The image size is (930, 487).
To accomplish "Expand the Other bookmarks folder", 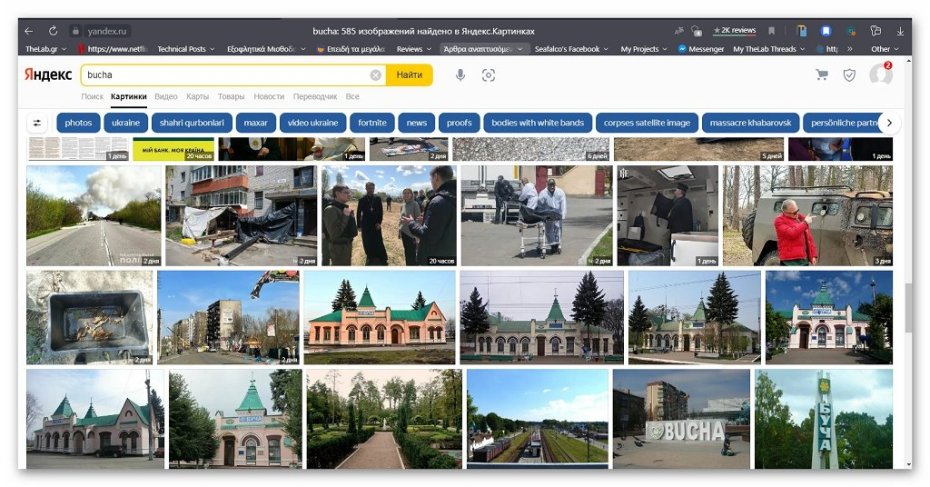I will pyautogui.click(x=884, y=49).
